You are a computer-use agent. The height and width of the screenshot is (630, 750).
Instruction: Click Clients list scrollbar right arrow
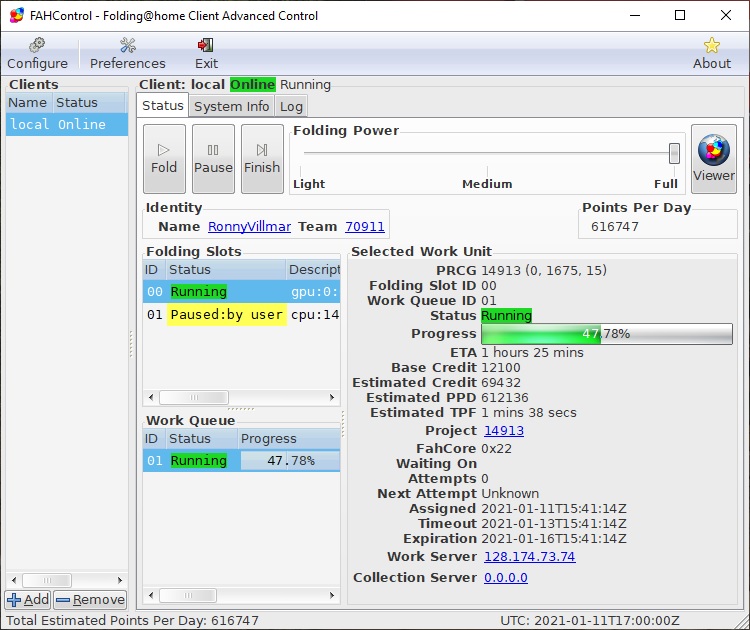(x=120, y=580)
